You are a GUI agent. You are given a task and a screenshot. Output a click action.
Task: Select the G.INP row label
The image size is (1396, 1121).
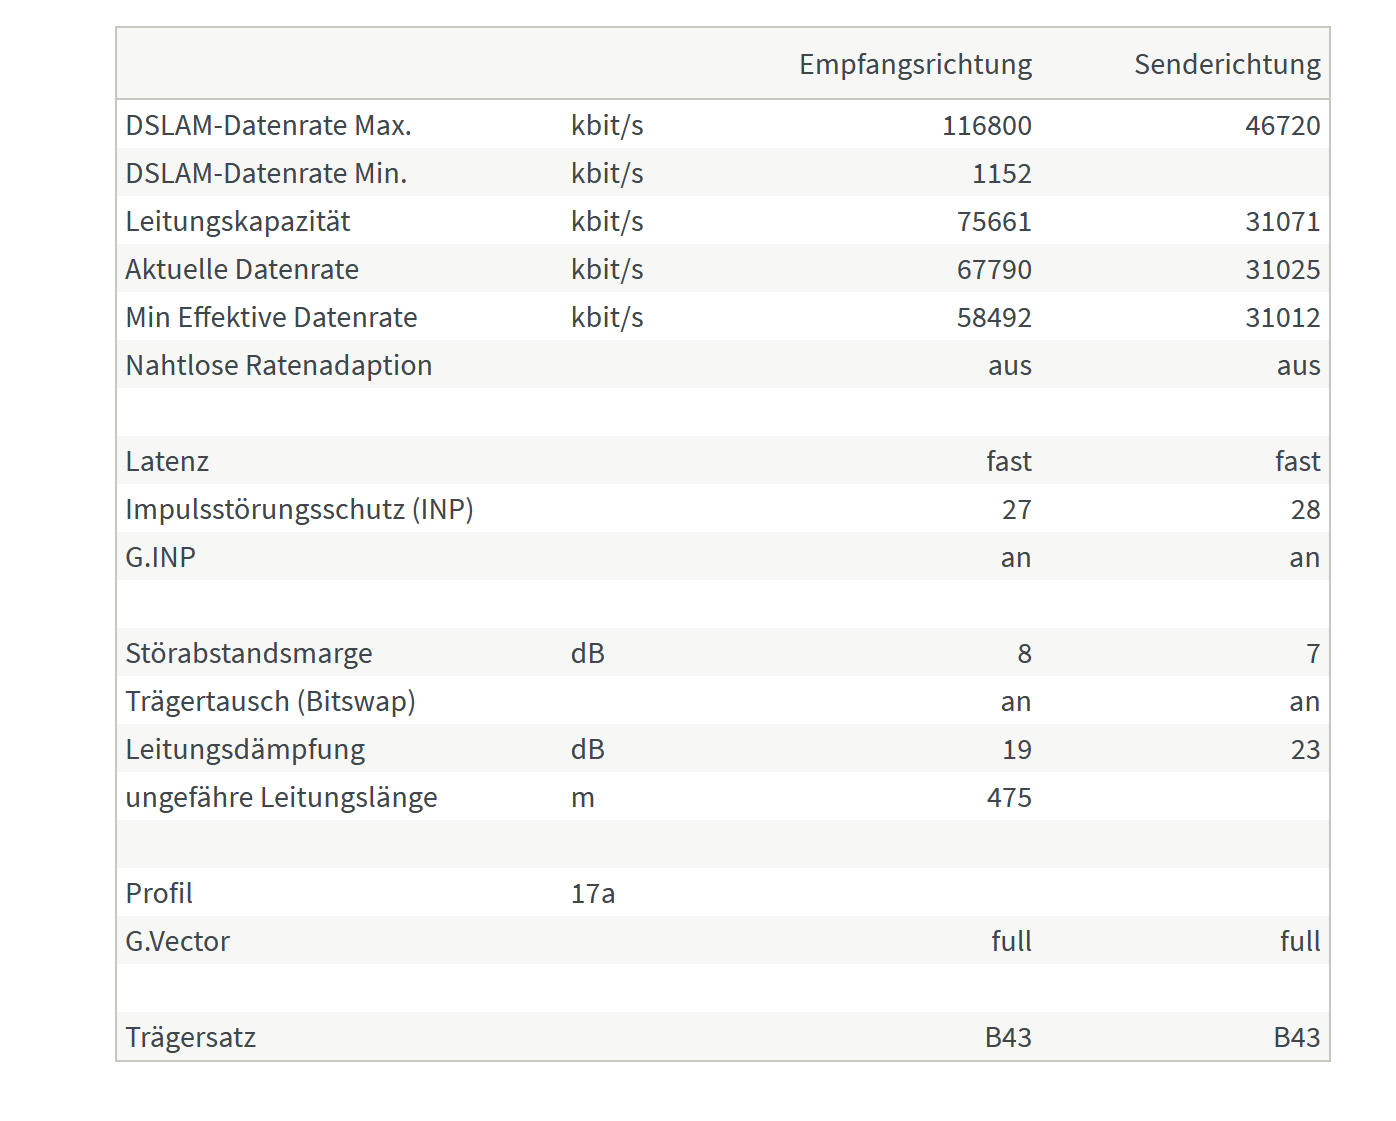[x=160, y=557]
